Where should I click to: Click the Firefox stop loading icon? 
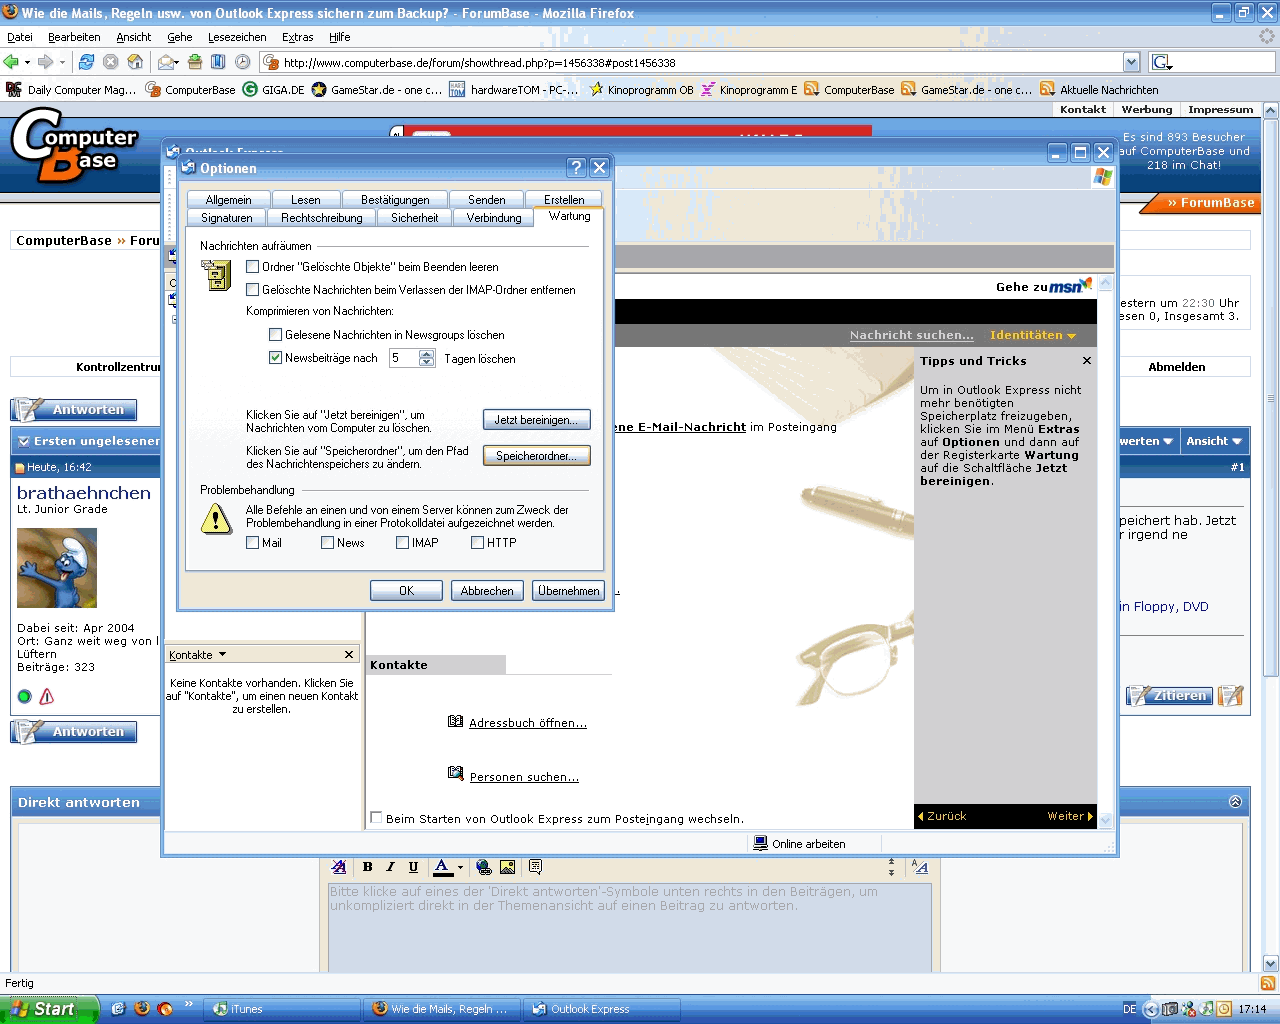click(x=111, y=62)
